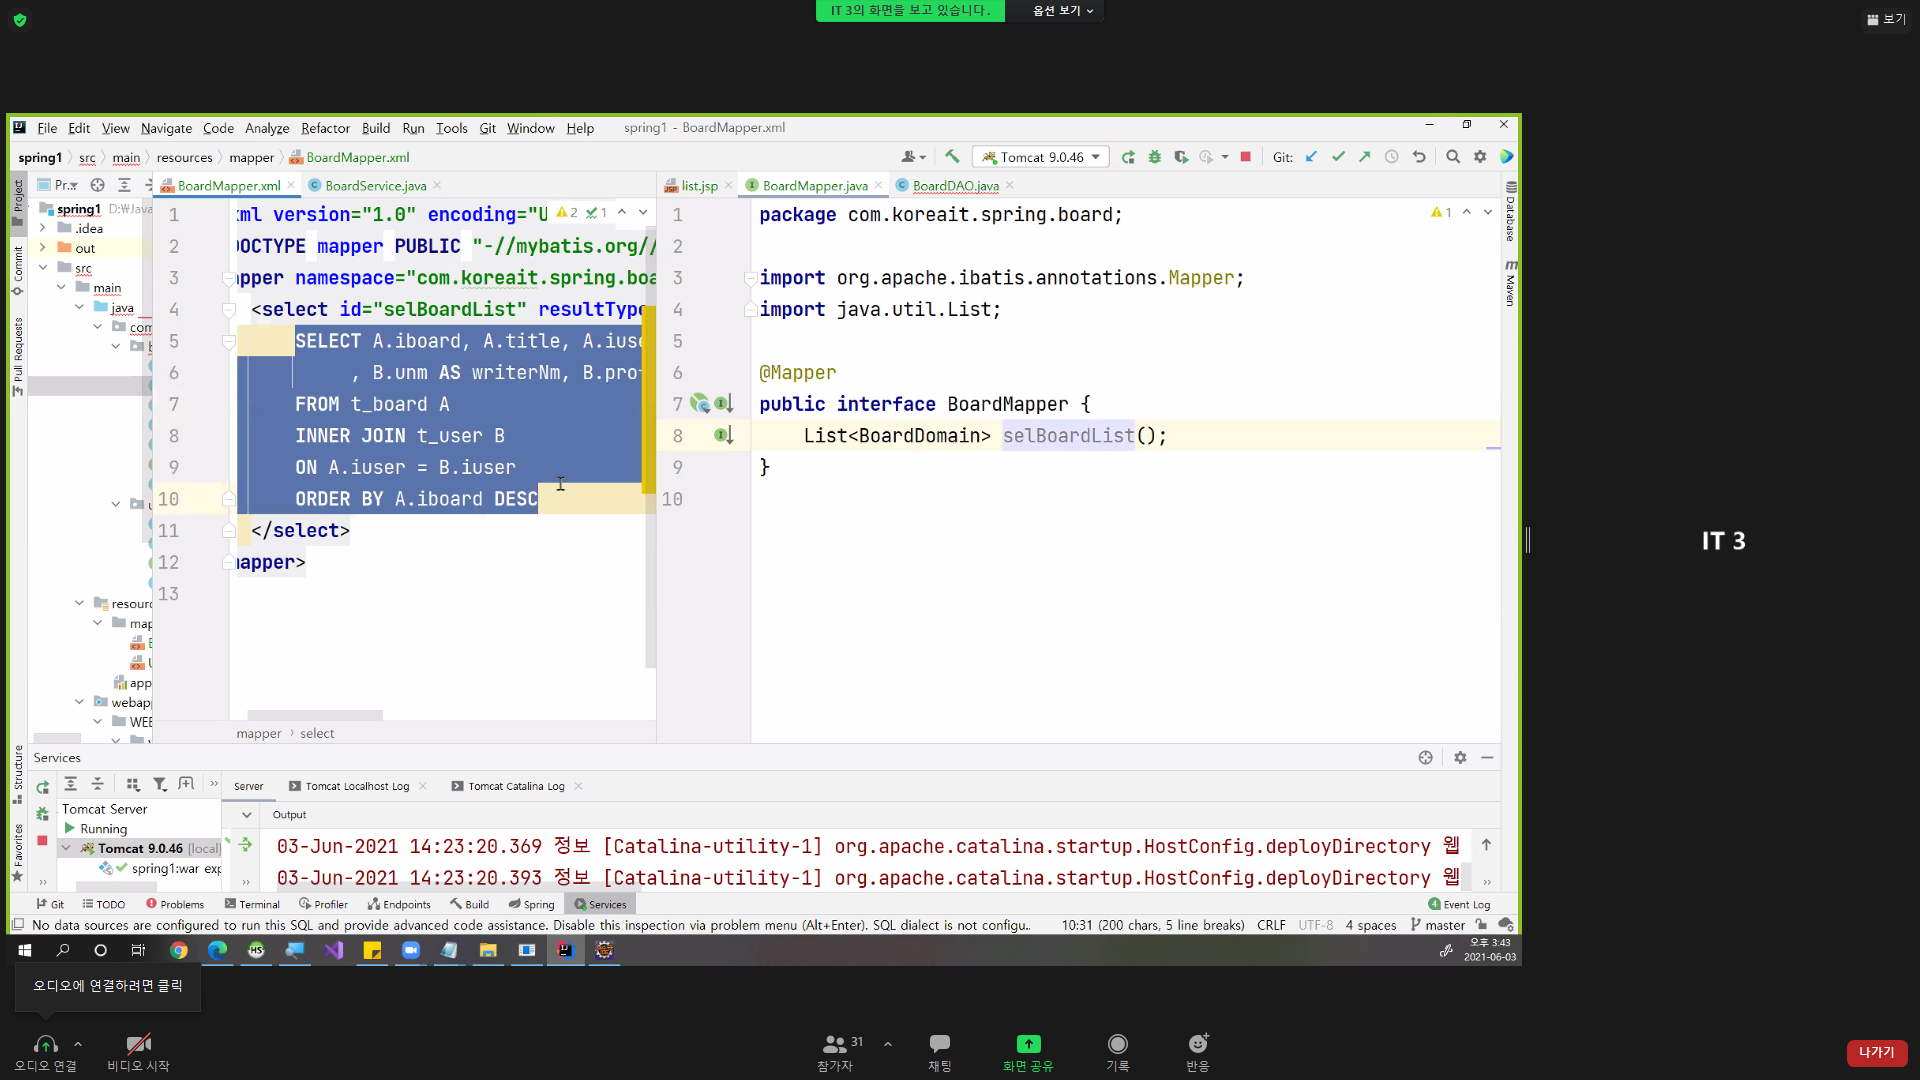Stop the running Tomcat with red square icon
The width and height of the screenshot is (1920, 1080).
tap(1246, 157)
